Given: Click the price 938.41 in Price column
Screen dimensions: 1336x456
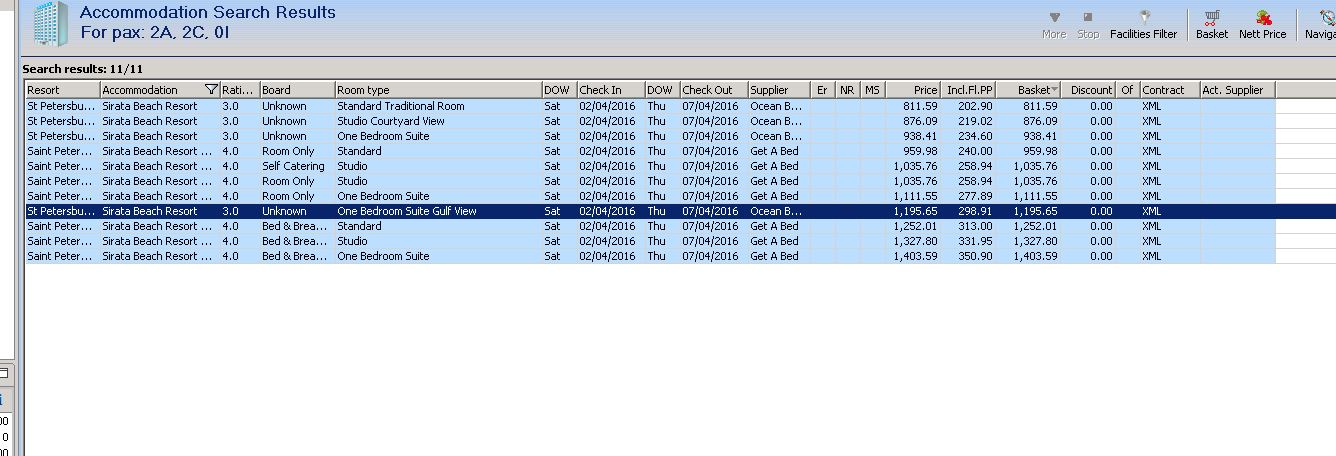Looking at the screenshot, I should coord(920,136).
